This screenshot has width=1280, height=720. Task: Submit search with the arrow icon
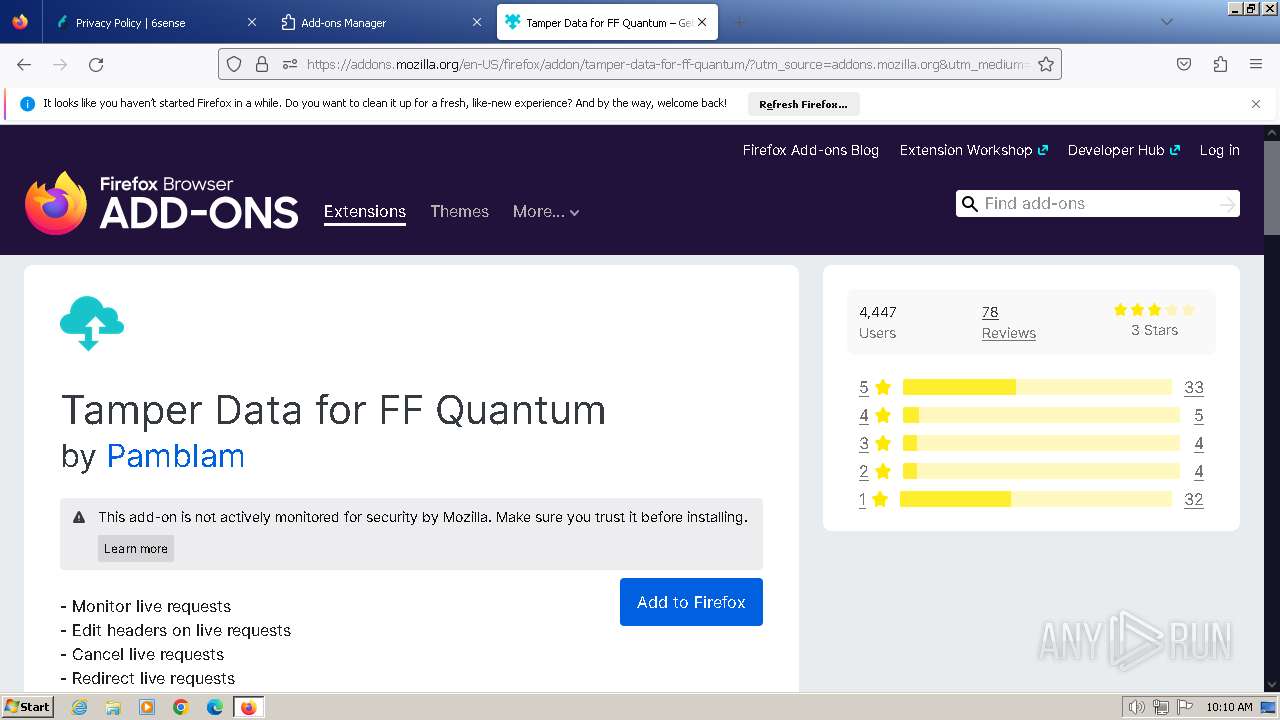click(x=1227, y=204)
